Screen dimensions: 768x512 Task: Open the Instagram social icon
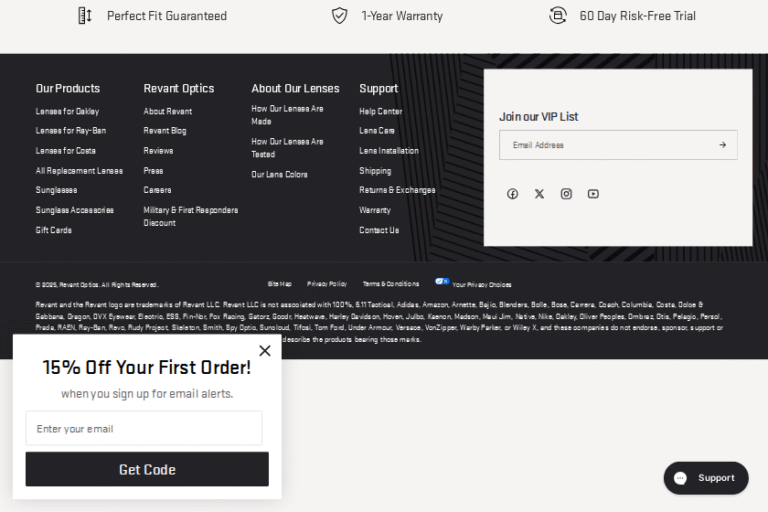(x=566, y=194)
